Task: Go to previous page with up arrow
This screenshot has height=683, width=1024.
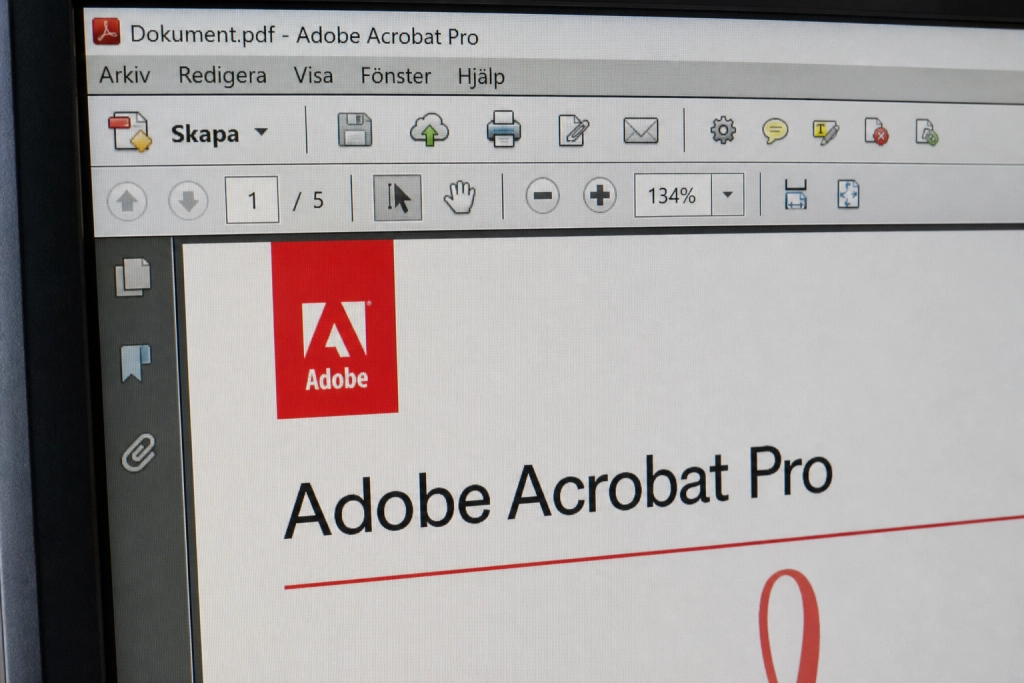Action: (x=127, y=200)
